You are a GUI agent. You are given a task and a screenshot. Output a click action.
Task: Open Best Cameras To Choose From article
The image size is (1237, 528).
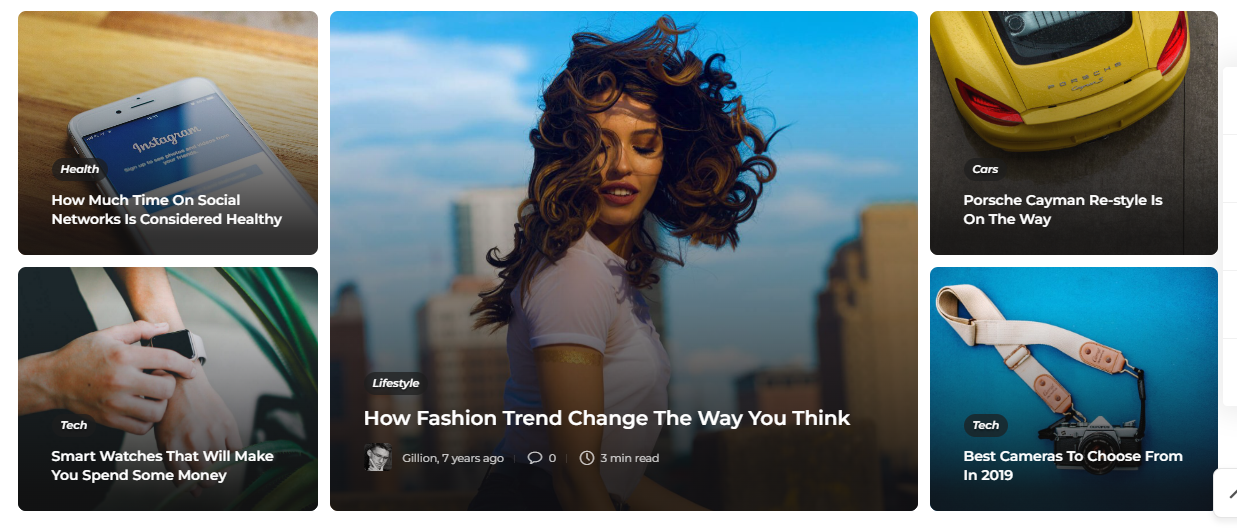(x=1073, y=465)
